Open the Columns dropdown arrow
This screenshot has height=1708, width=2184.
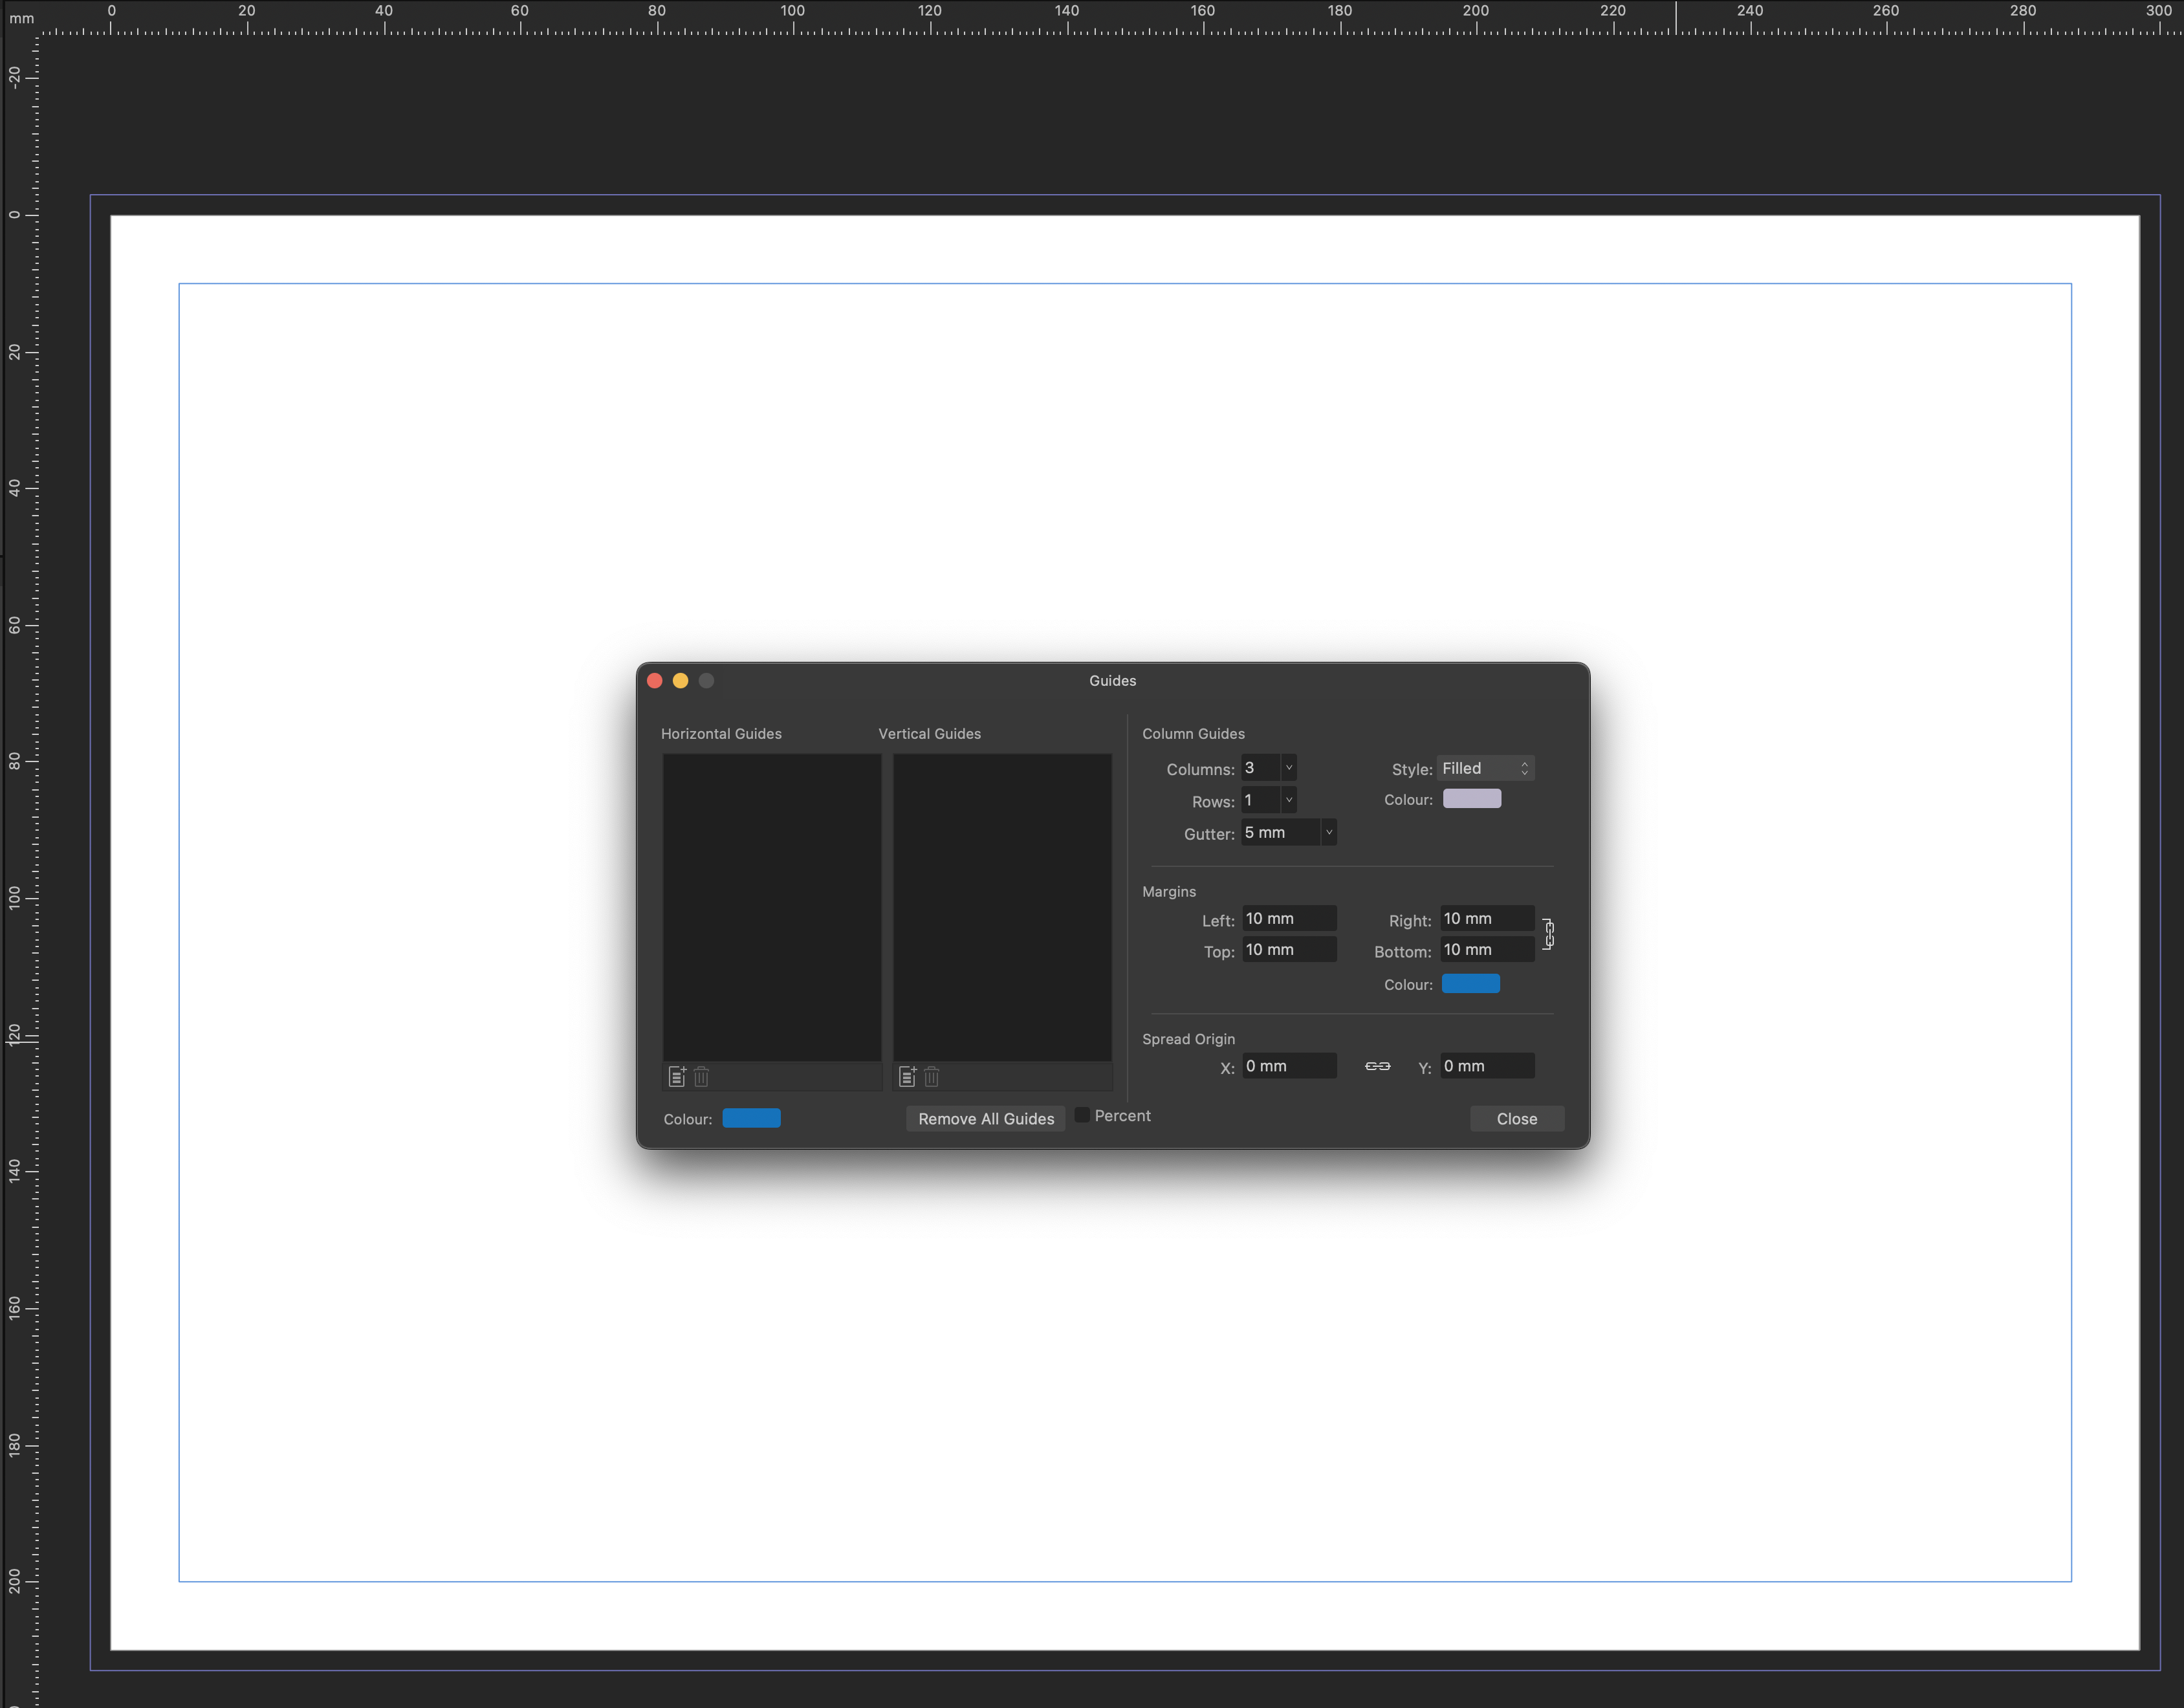(1289, 768)
